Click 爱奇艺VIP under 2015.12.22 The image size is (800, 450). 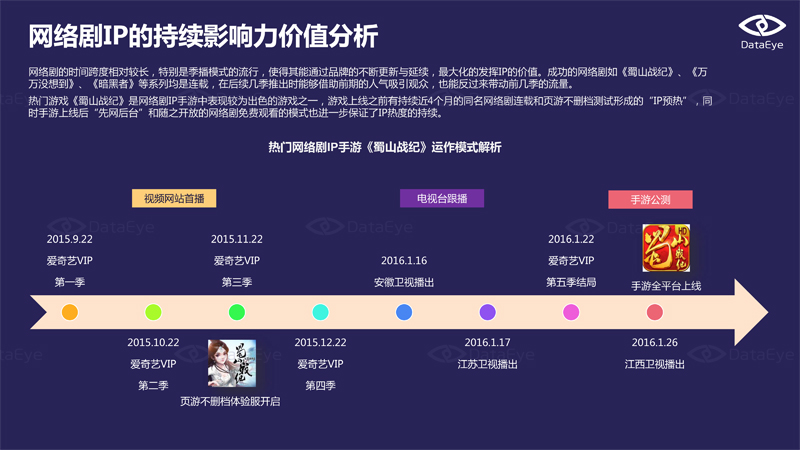[x=320, y=364]
